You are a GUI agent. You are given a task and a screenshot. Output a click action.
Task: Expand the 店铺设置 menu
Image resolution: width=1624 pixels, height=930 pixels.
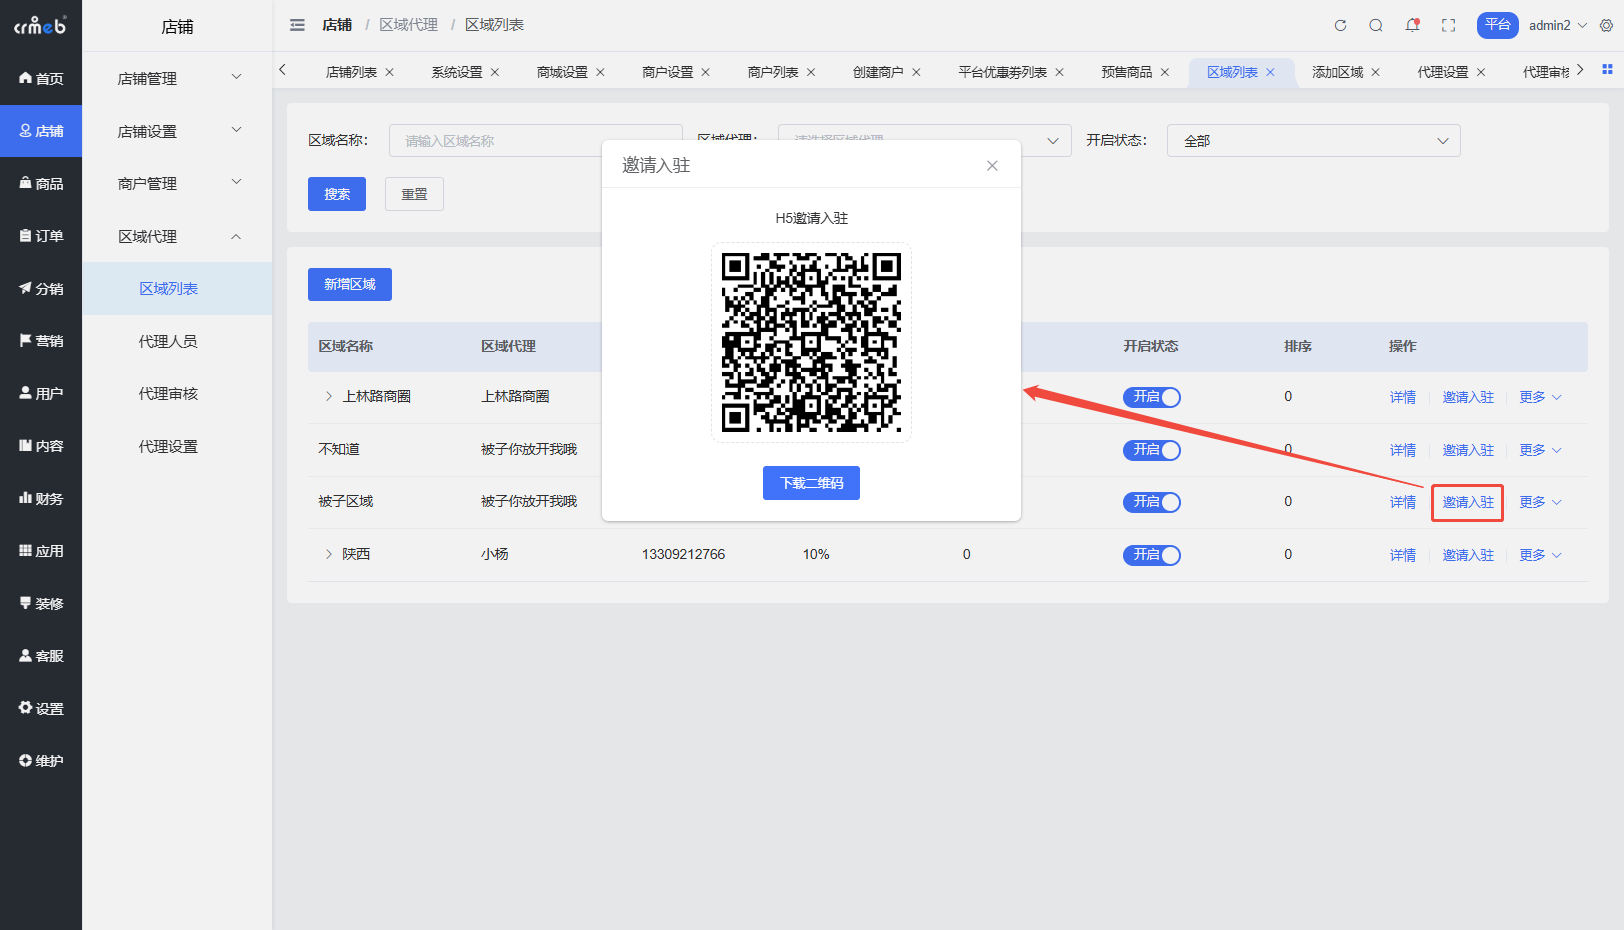pyautogui.click(x=177, y=131)
